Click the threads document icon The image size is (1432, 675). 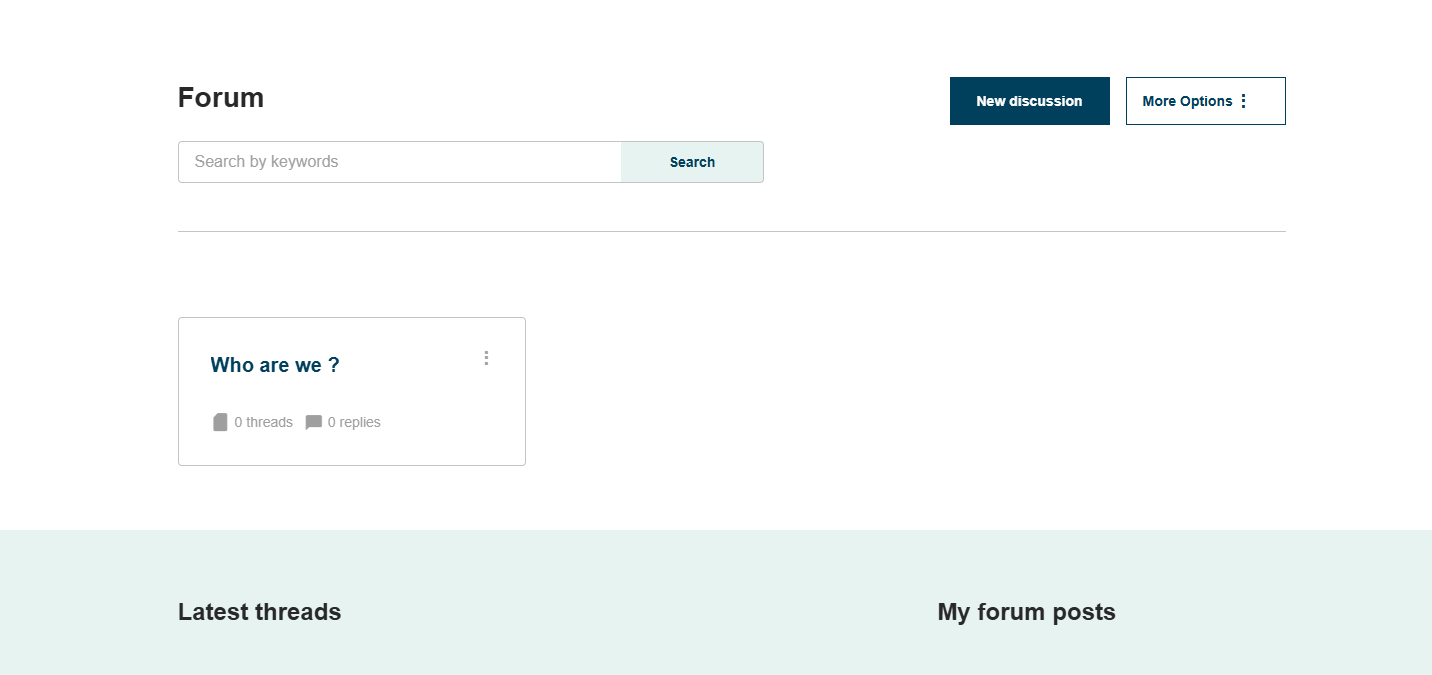point(220,422)
